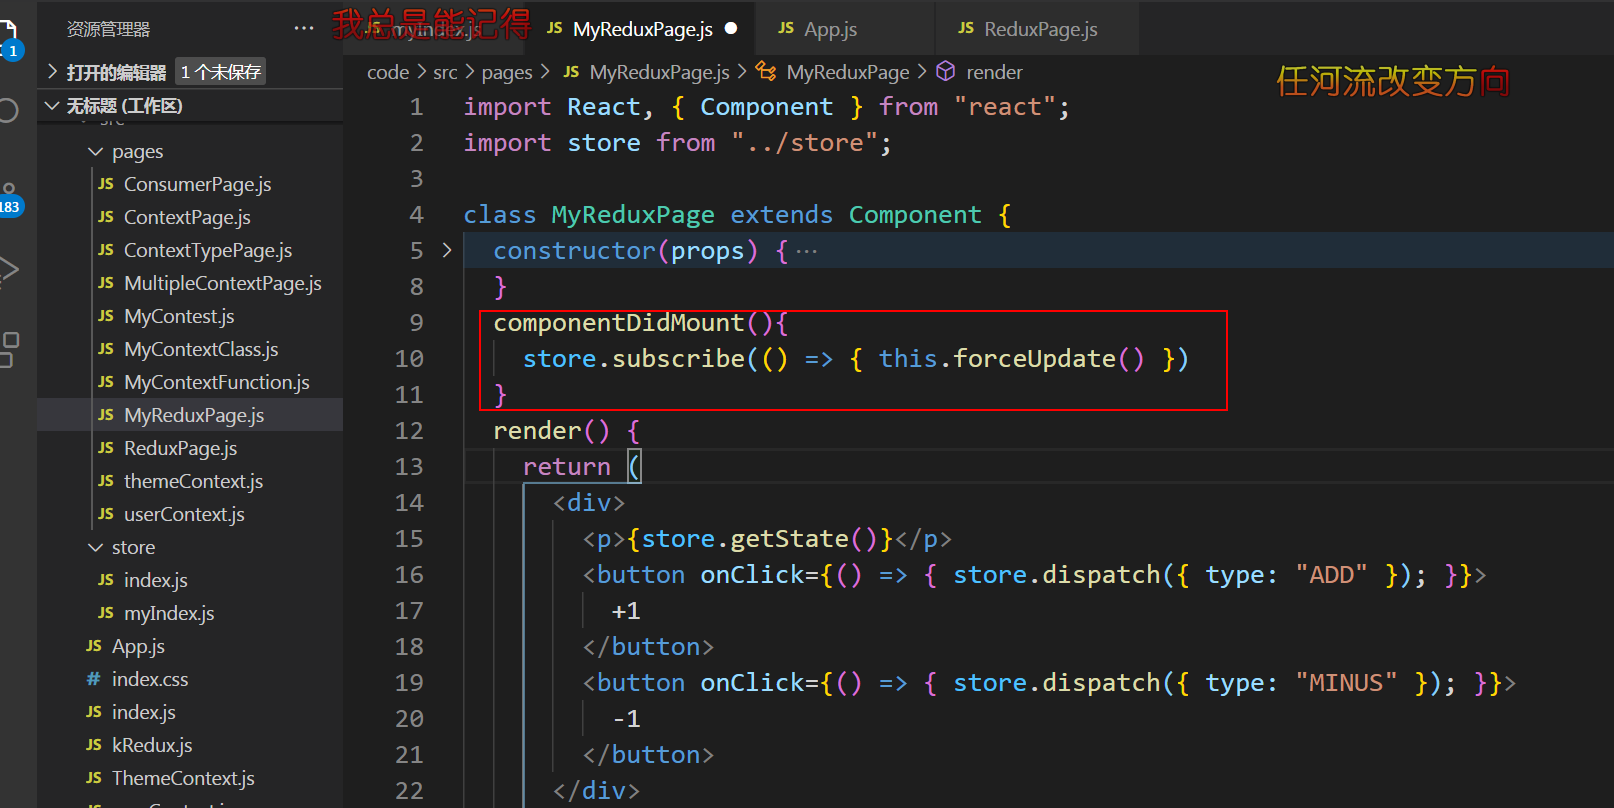Click the render method symbol in breadcrumbs

(993, 72)
